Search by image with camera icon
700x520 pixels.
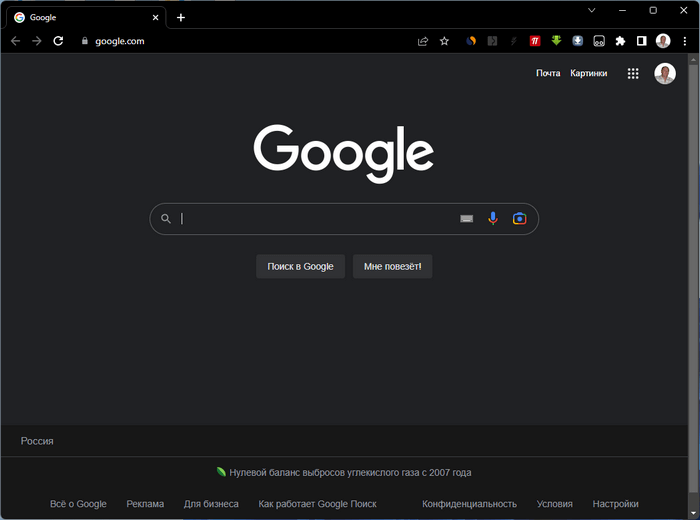click(x=519, y=219)
